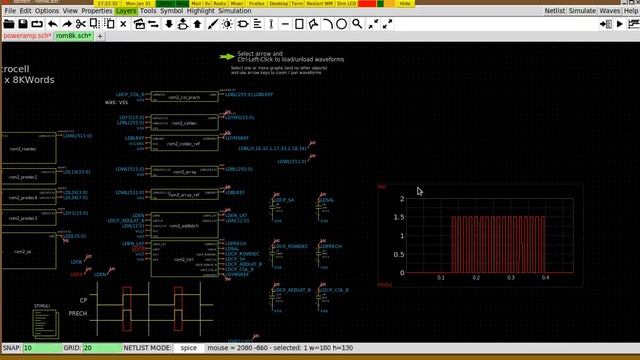Click the Insert text lines icon
The image size is (640, 360).
pyautogui.click(x=258, y=24)
